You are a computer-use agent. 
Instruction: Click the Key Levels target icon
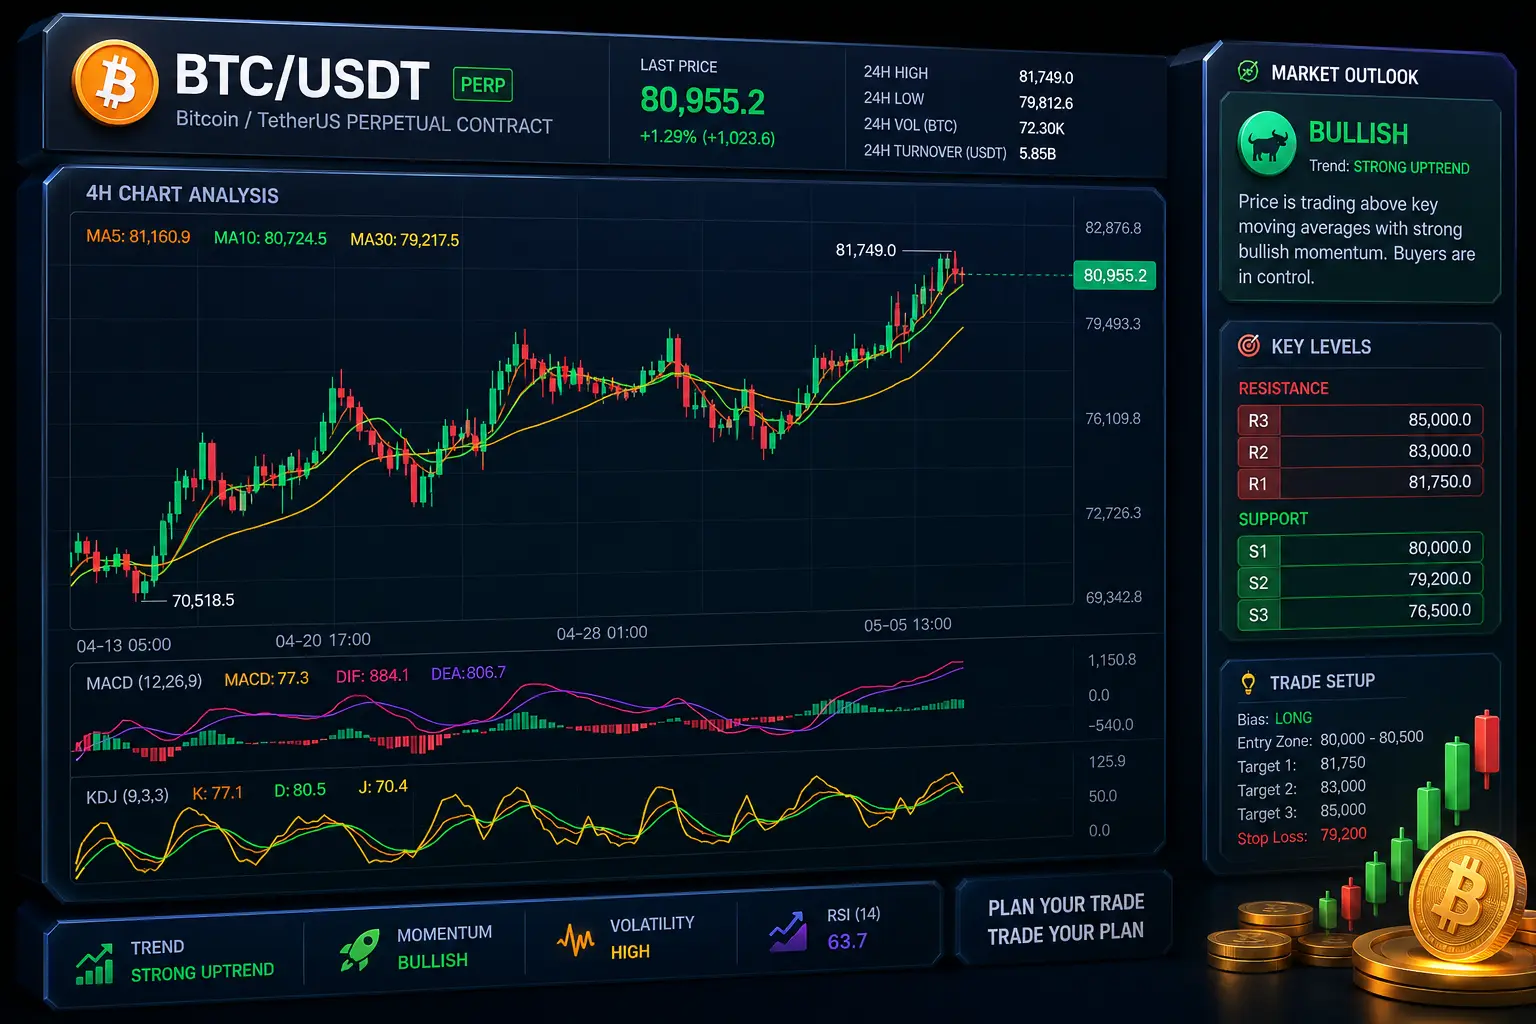pos(1249,346)
